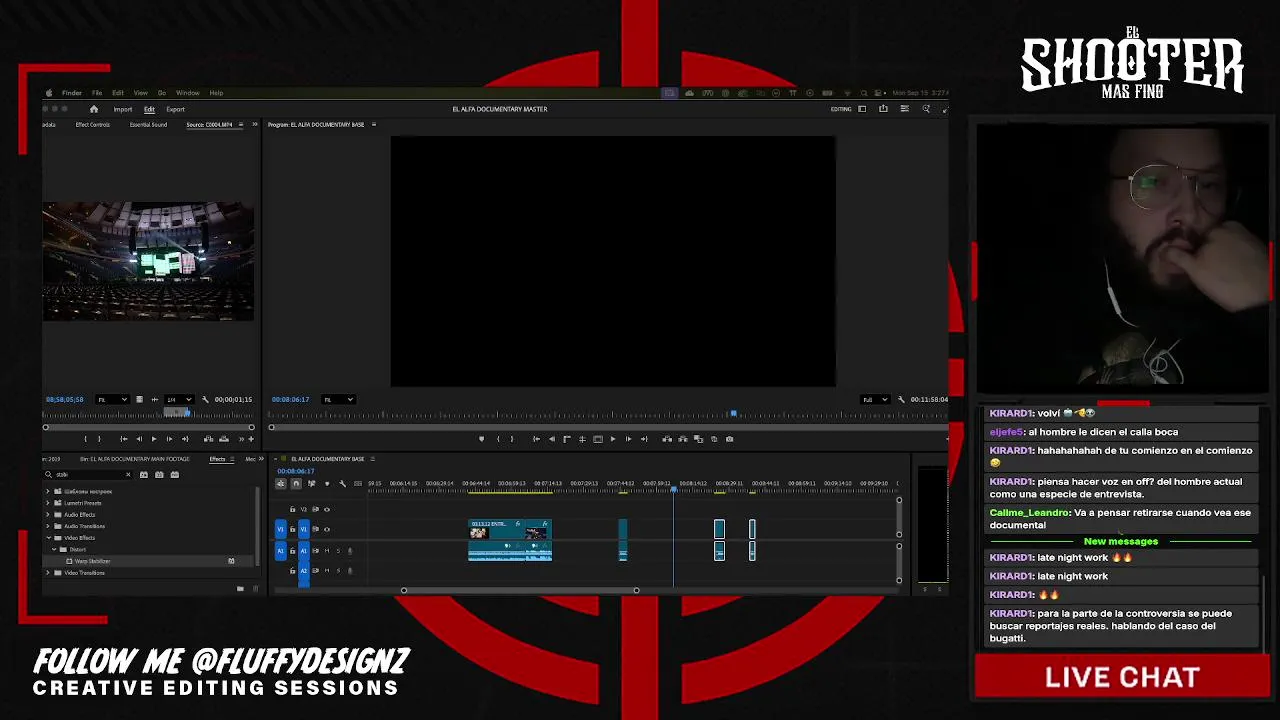The height and width of the screenshot is (720, 1280).
Task: Click the Lift button in Program monitor
Action: (667, 439)
